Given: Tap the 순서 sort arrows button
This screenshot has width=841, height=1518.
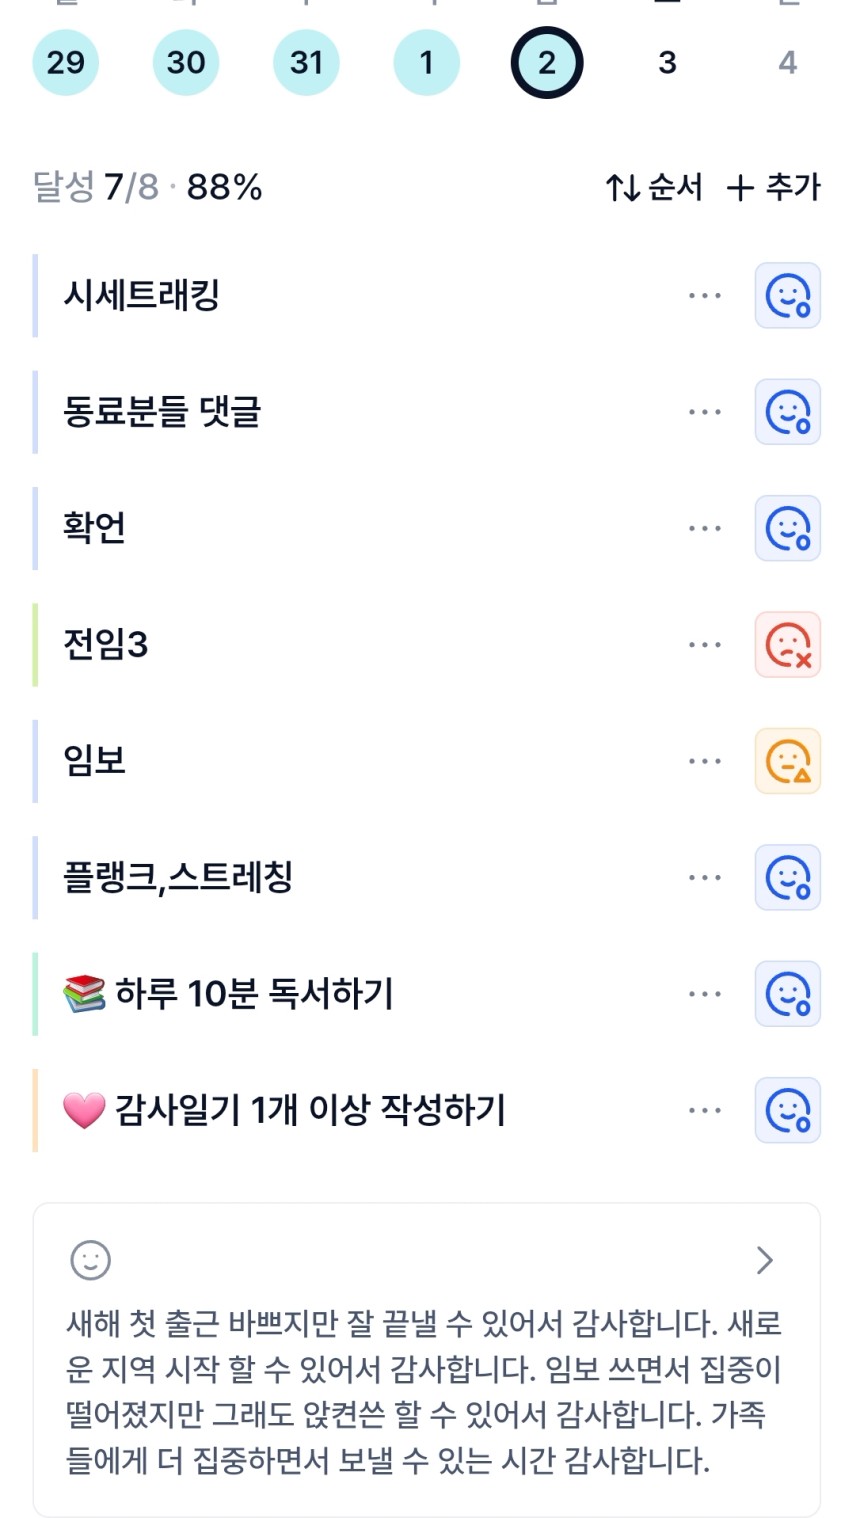Looking at the screenshot, I should pyautogui.click(x=654, y=187).
